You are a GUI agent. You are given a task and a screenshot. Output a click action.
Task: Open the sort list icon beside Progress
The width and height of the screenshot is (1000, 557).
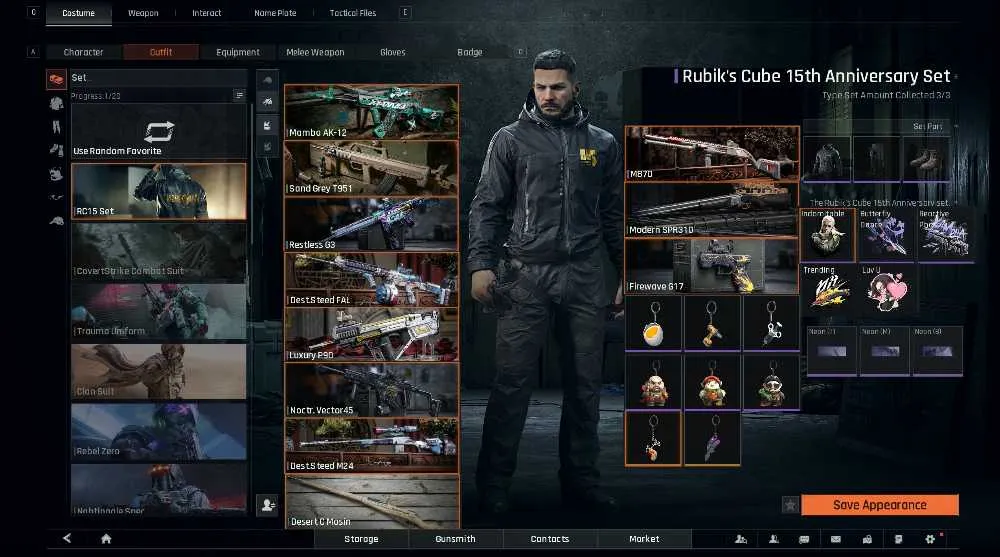click(239, 95)
